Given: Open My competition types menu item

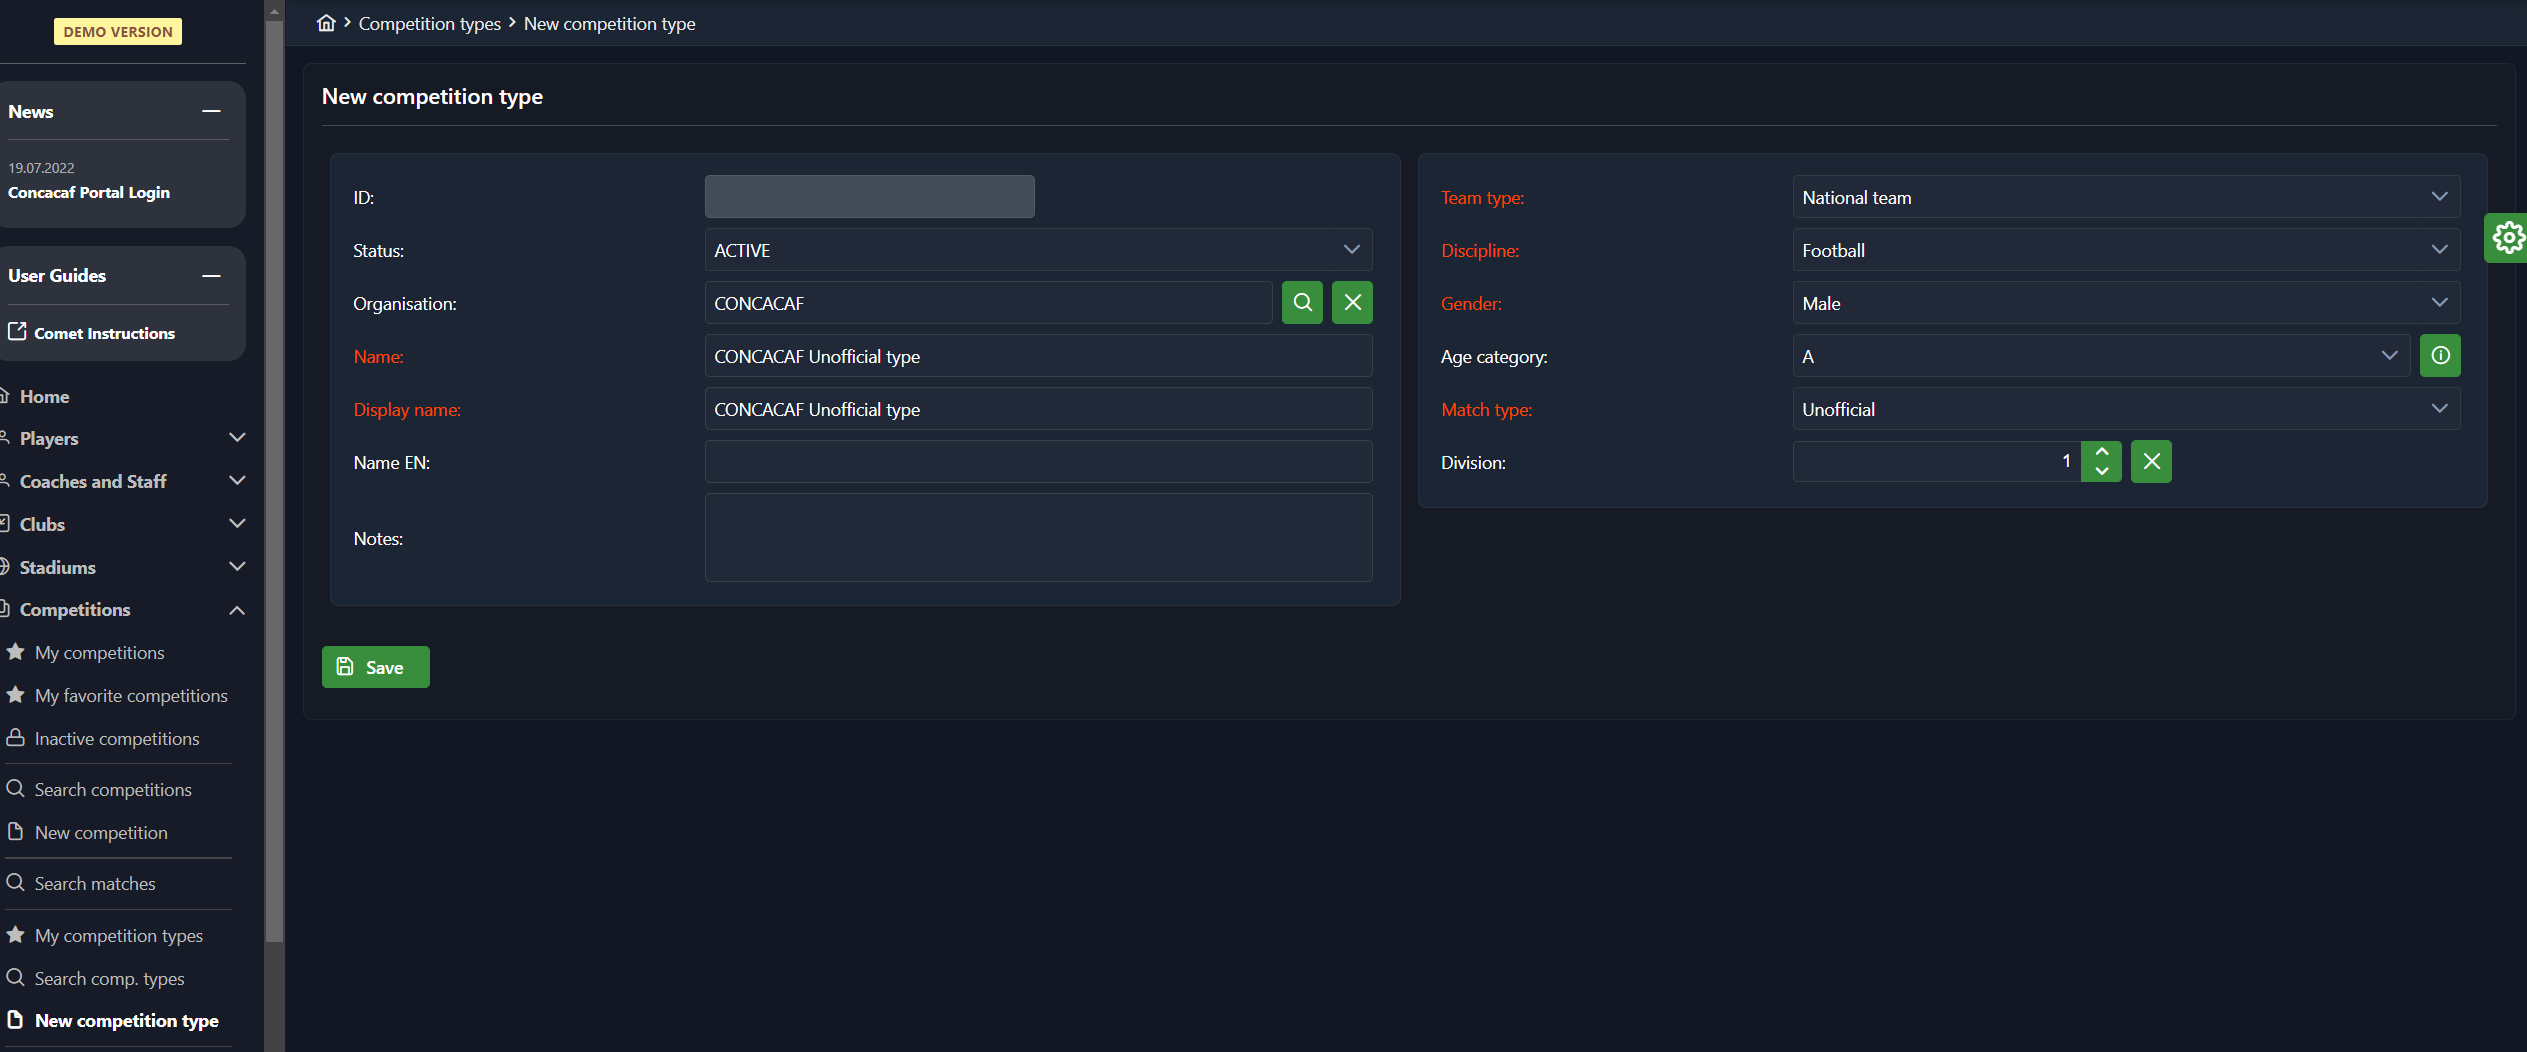Looking at the screenshot, I should tap(118, 936).
